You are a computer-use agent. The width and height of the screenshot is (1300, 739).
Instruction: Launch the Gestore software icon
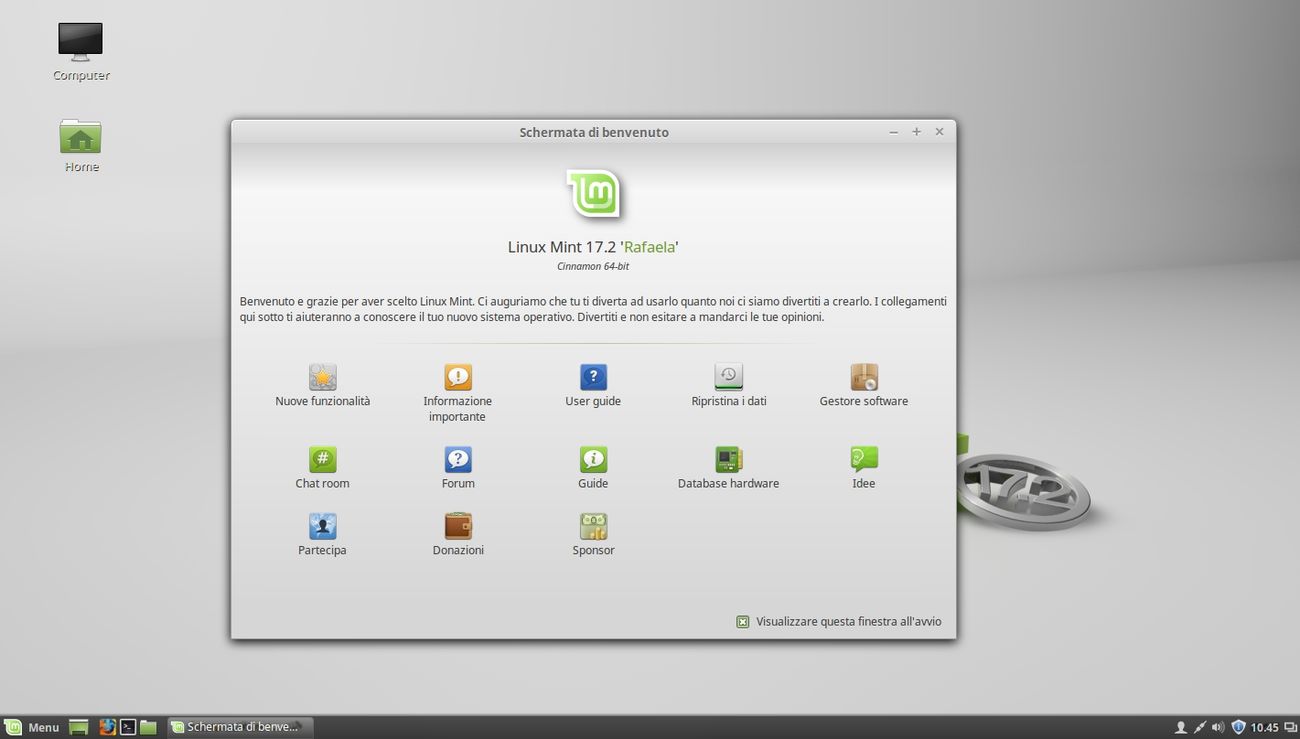(x=863, y=384)
